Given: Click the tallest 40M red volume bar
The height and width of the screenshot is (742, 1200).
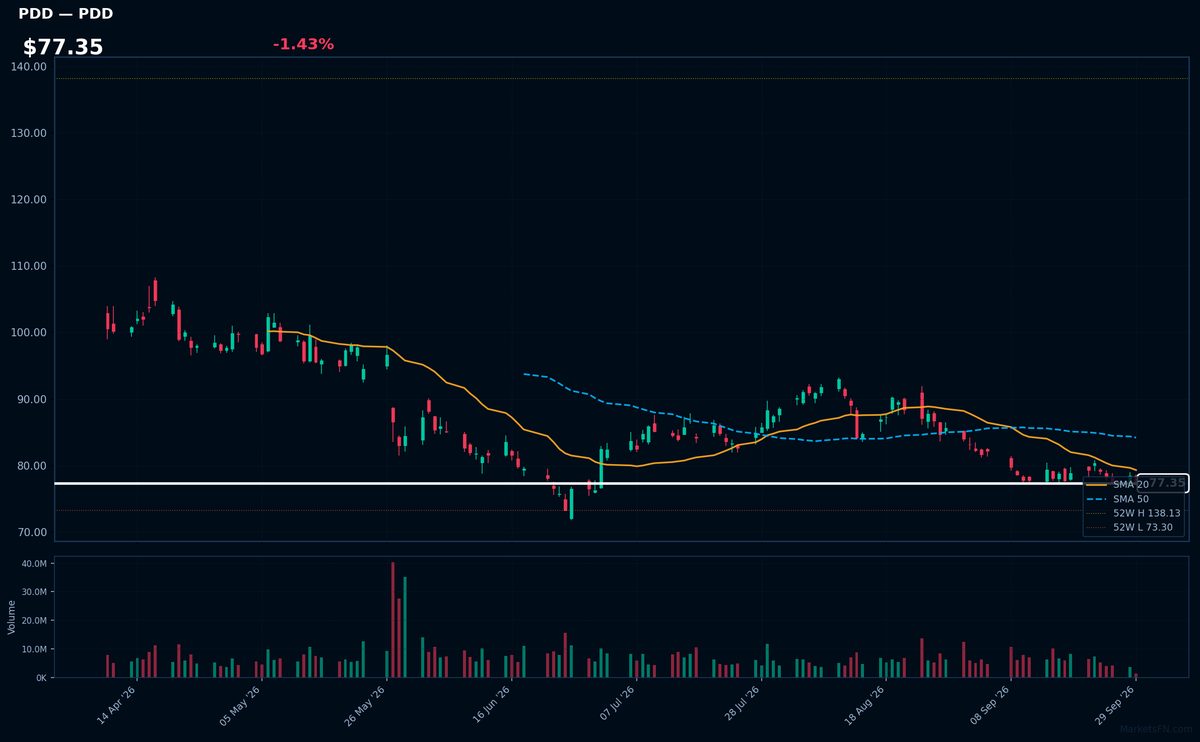Looking at the screenshot, I should [393, 620].
